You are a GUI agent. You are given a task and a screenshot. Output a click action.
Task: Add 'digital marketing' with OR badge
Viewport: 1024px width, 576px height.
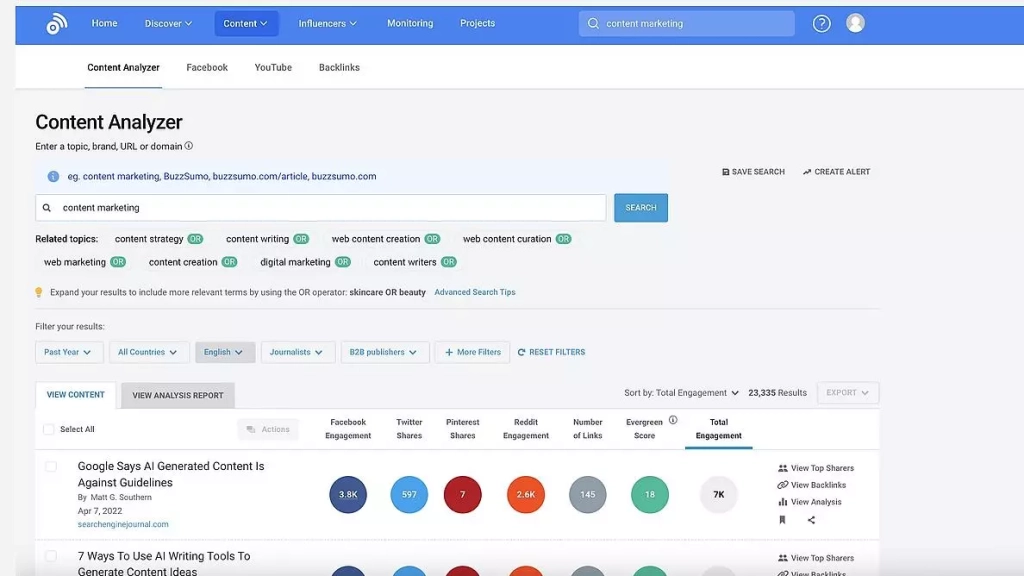(343, 262)
